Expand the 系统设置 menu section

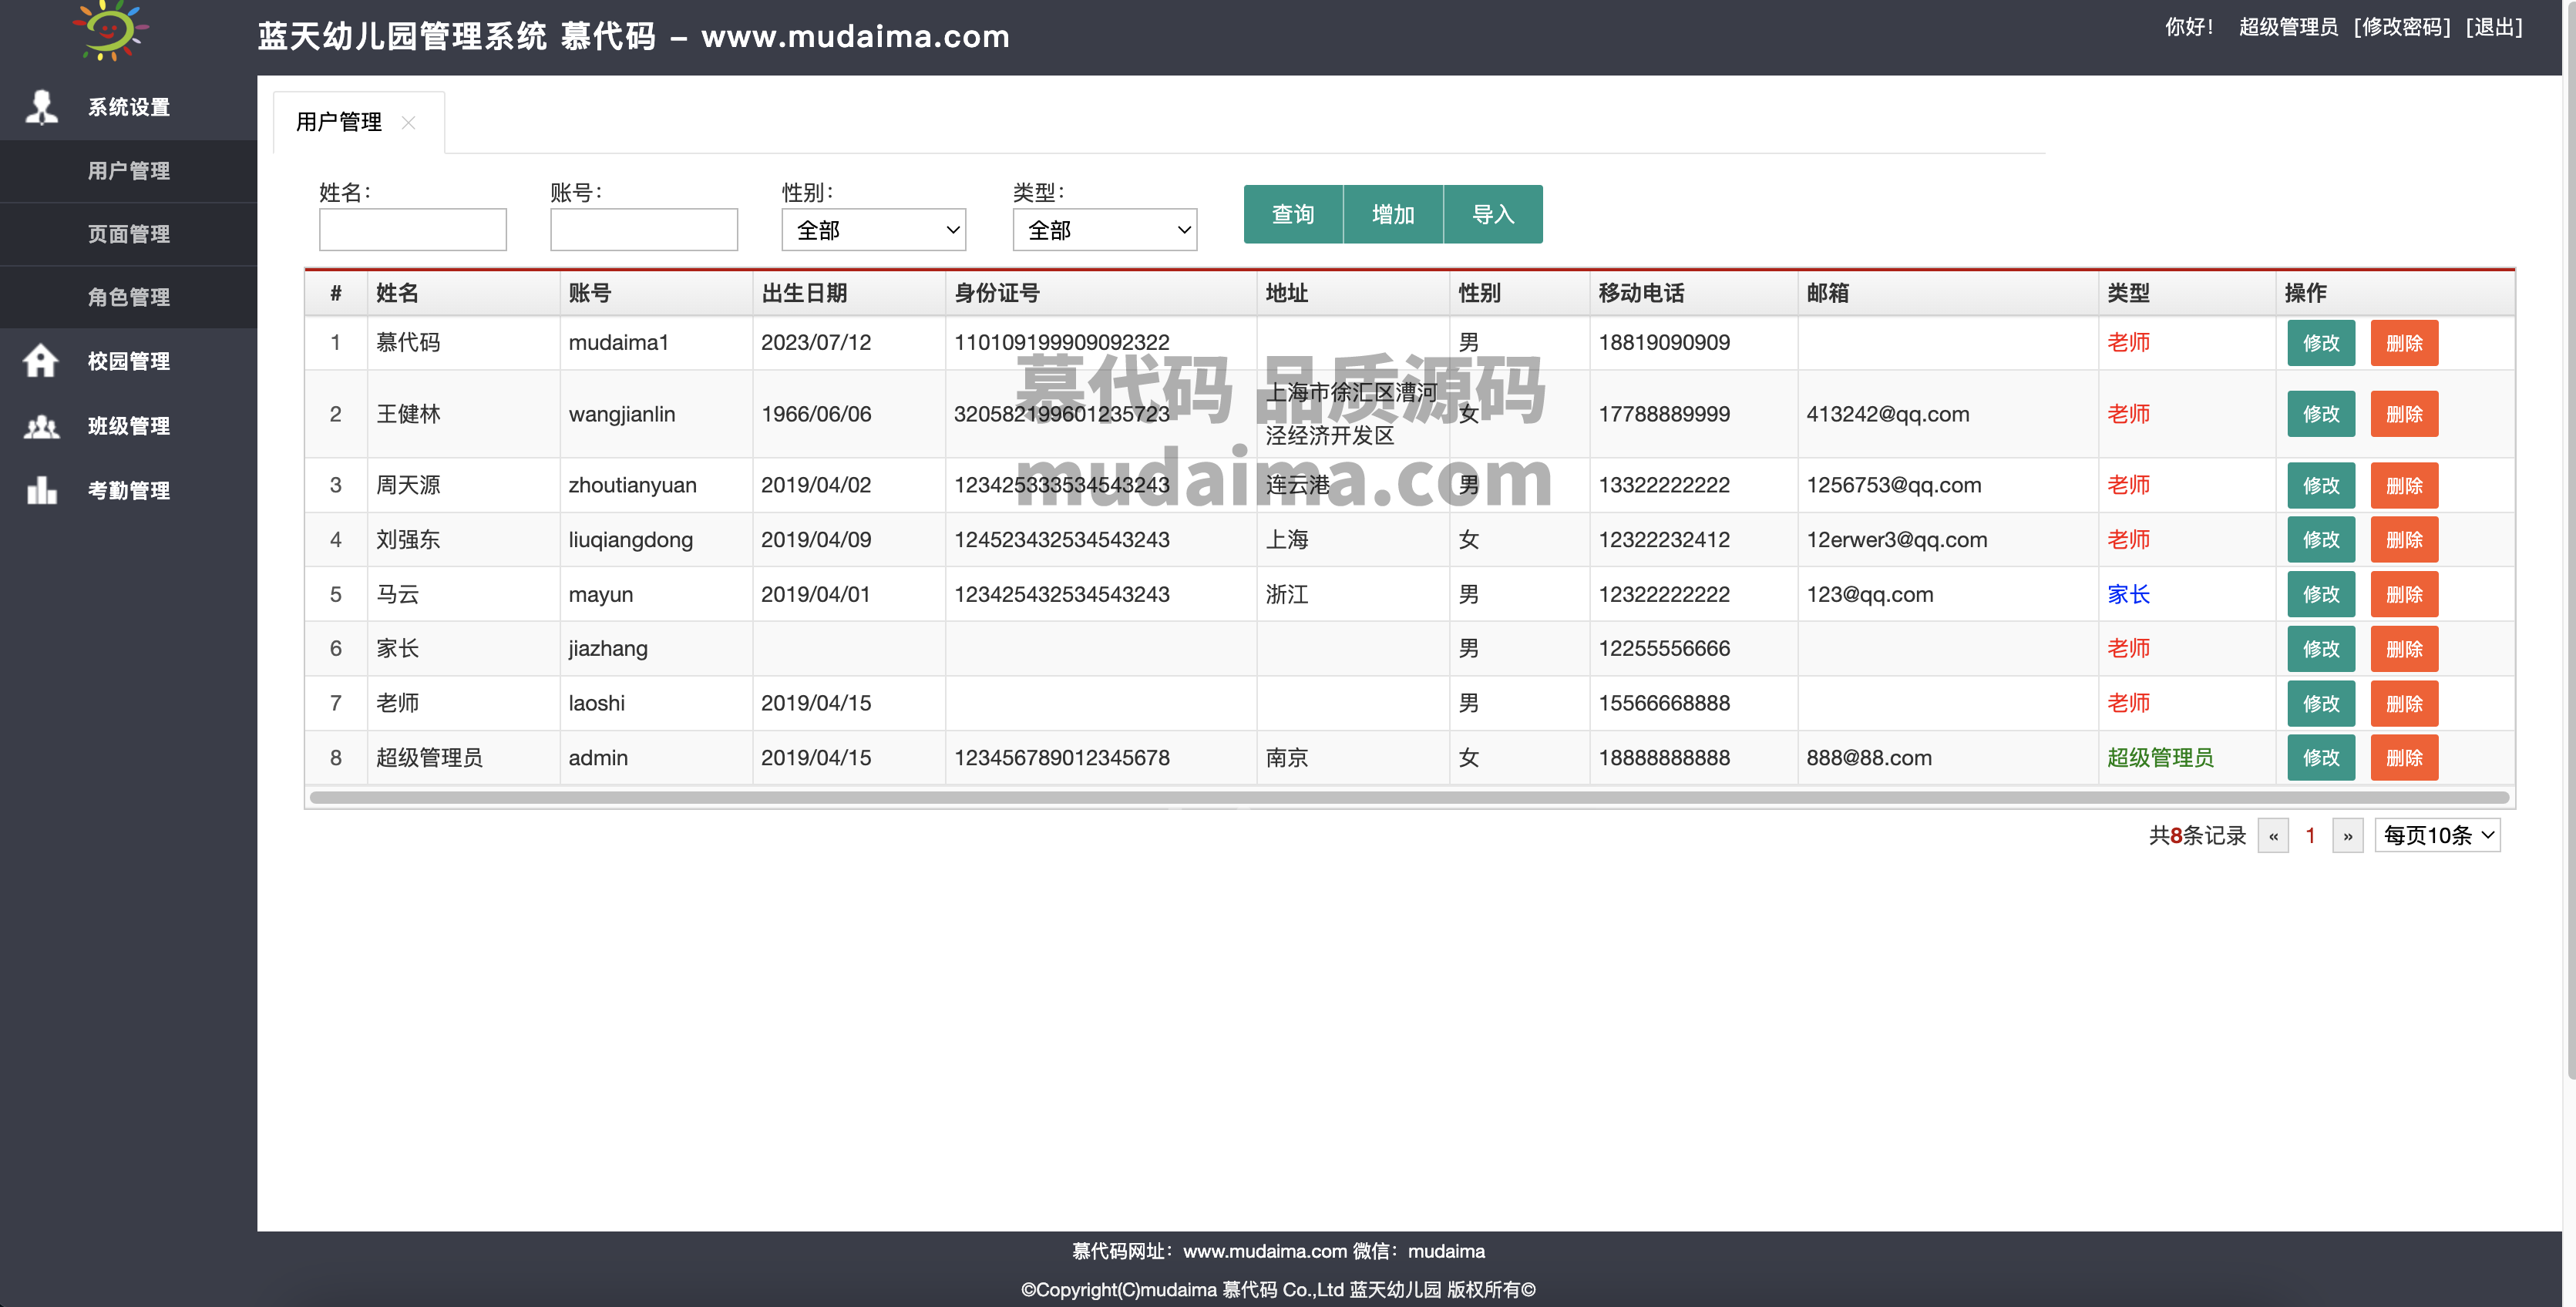(x=128, y=107)
